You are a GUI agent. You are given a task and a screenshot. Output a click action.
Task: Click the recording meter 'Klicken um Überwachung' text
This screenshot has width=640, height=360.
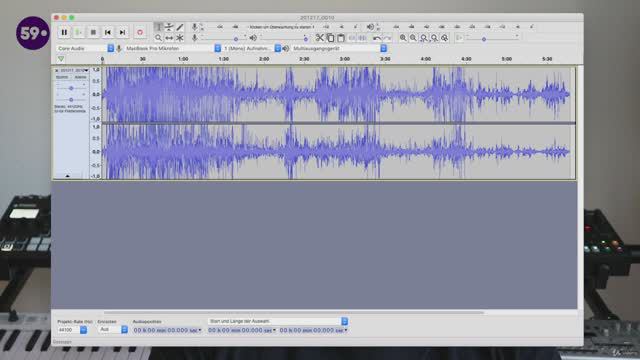282,27
